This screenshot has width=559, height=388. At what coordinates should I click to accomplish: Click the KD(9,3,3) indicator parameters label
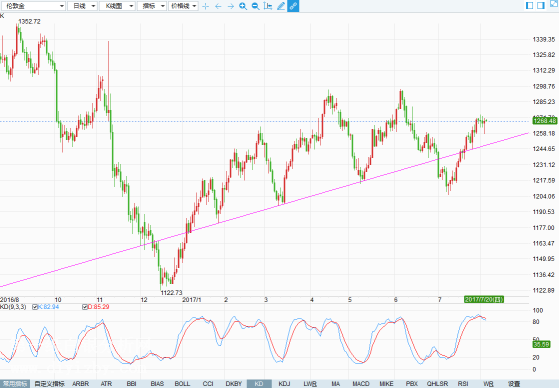pyautogui.click(x=13, y=307)
